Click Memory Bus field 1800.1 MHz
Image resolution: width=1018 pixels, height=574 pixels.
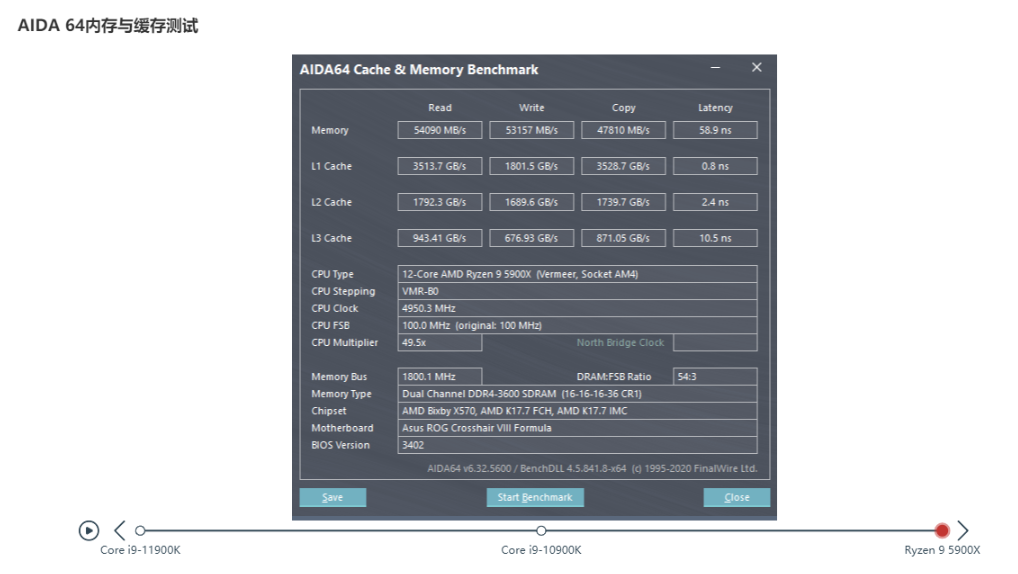[440, 377]
